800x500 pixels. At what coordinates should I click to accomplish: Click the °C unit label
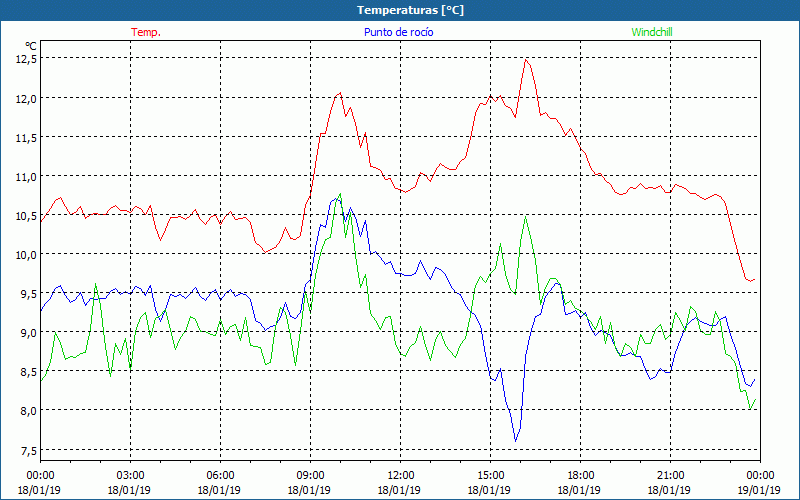31,46
